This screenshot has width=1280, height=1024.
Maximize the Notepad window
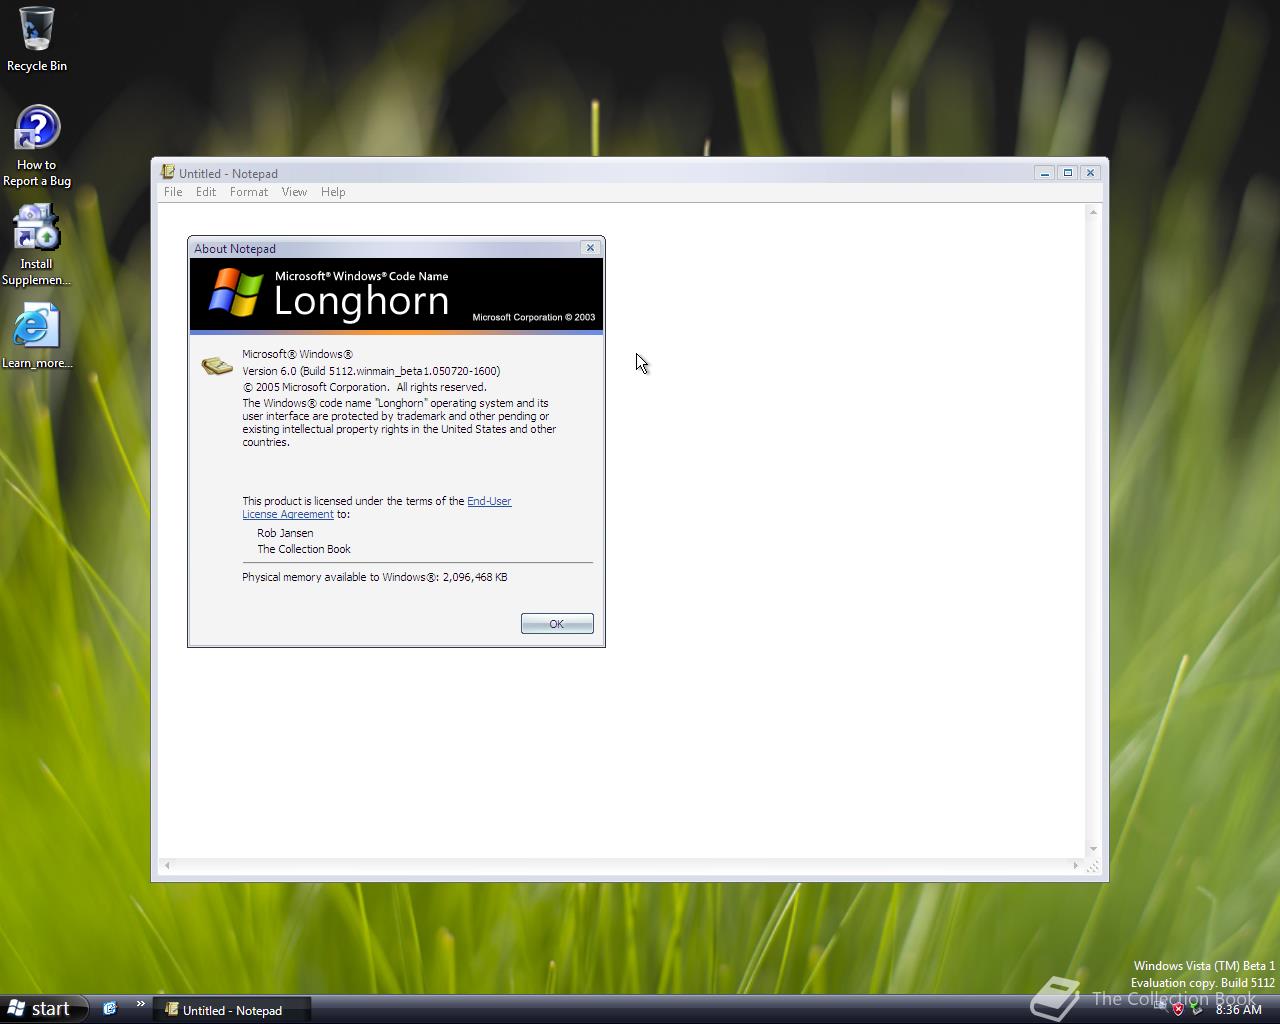[x=1067, y=173]
